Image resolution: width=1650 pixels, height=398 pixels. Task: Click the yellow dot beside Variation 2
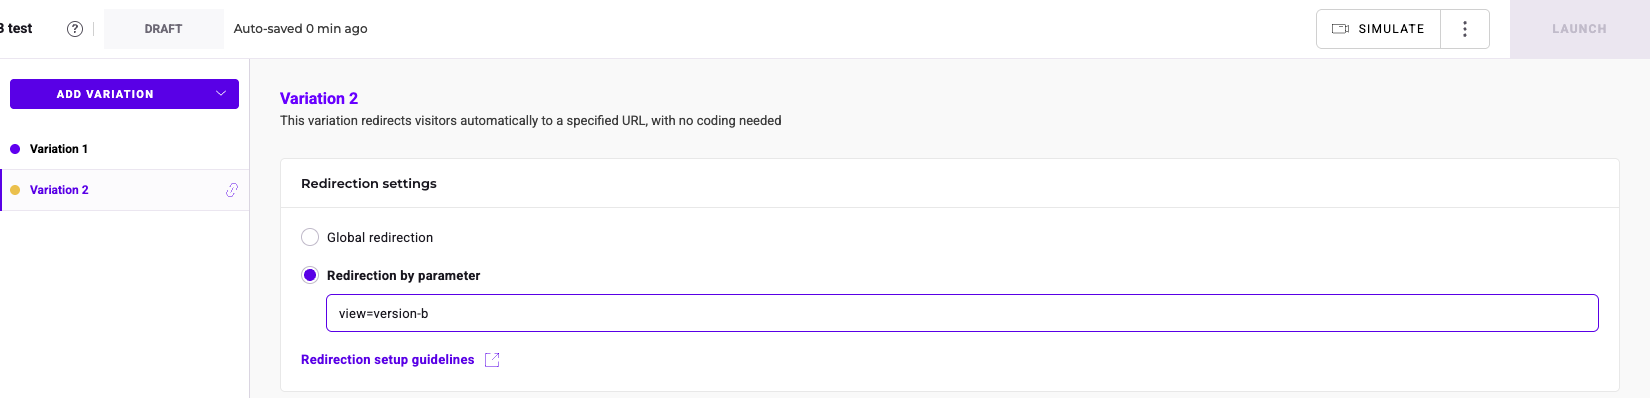[x=15, y=190]
